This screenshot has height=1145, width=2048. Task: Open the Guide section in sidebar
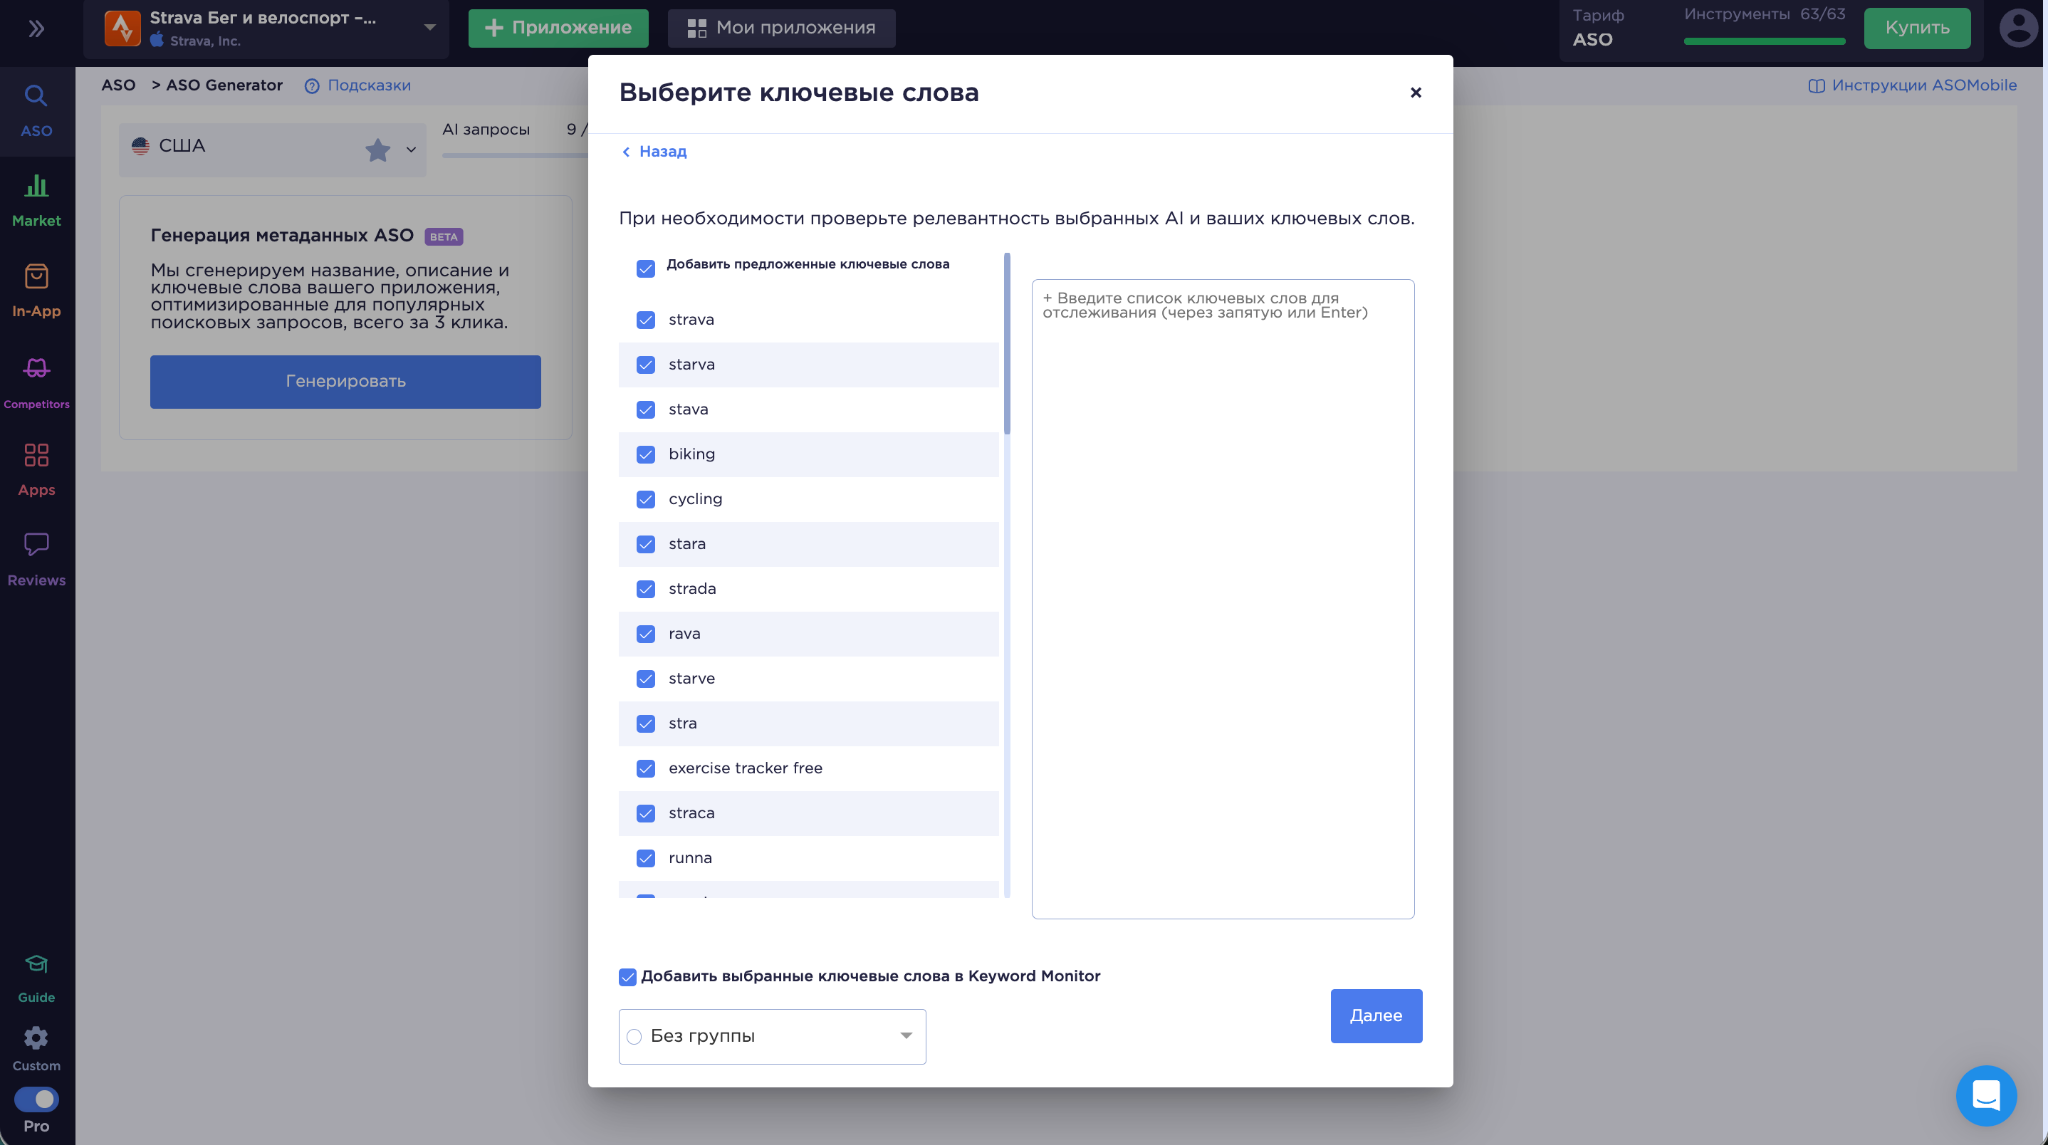pyautogui.click(x=36, y=978)
